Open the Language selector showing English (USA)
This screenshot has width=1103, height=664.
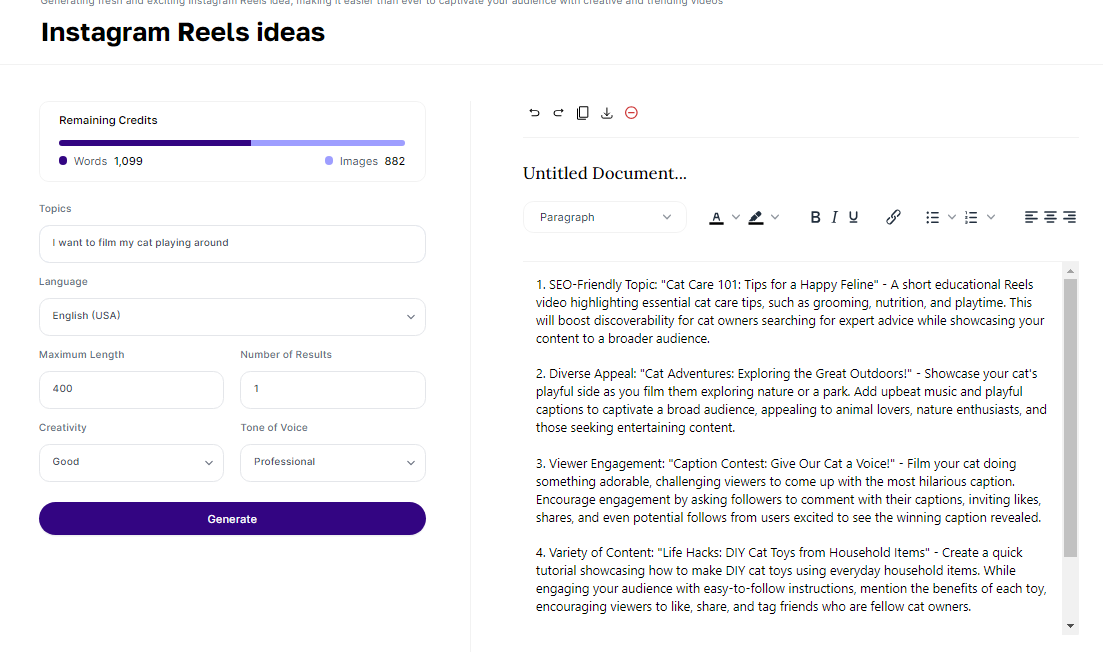coord(232,316)
